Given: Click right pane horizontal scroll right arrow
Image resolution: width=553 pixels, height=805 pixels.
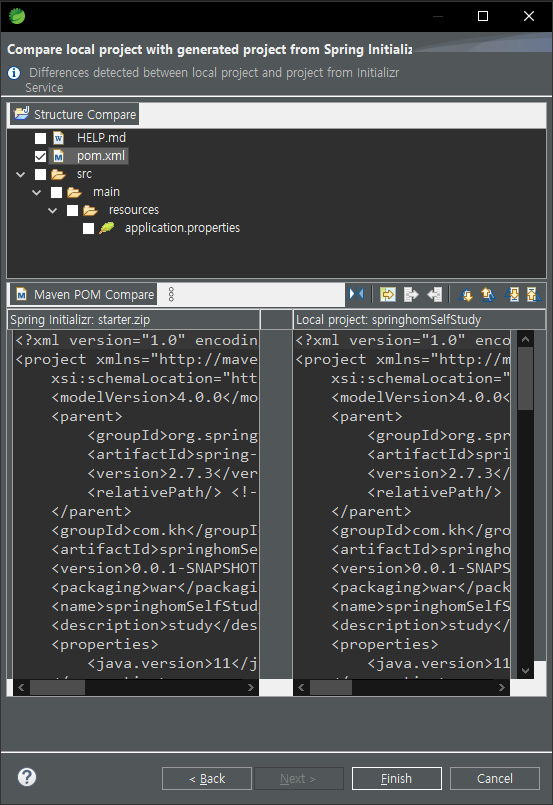Looking at the screenshot, I should coord(502,687).
